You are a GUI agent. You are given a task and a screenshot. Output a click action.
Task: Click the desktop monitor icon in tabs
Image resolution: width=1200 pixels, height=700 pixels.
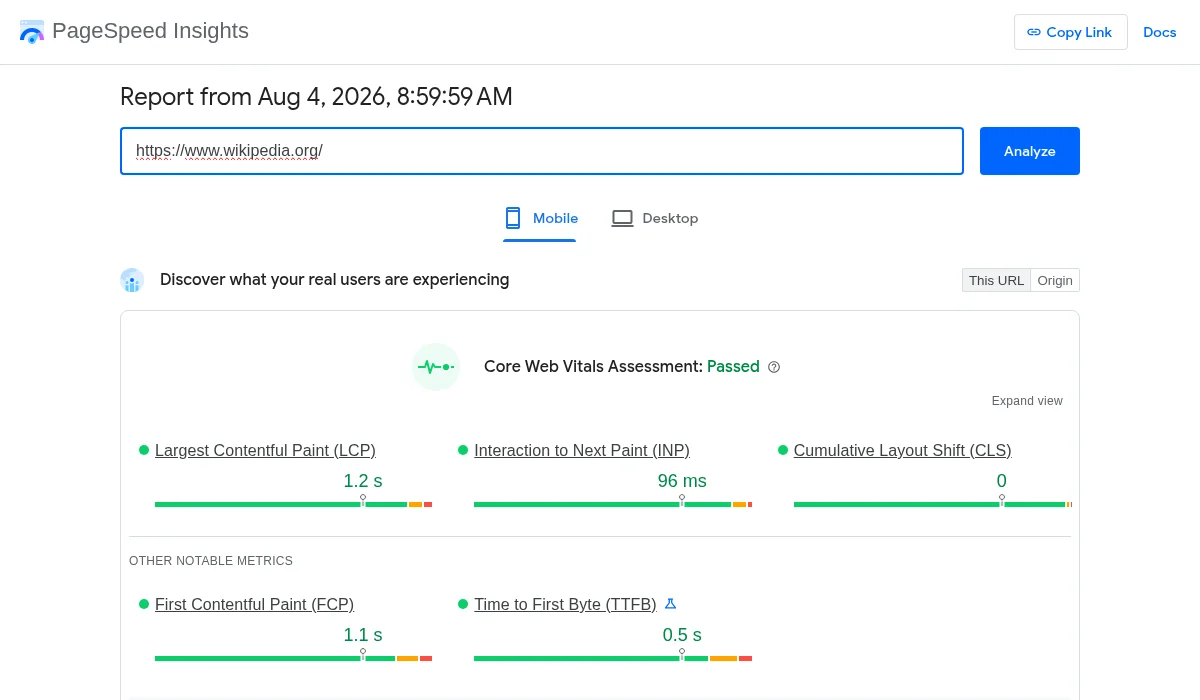click(623, 218)
